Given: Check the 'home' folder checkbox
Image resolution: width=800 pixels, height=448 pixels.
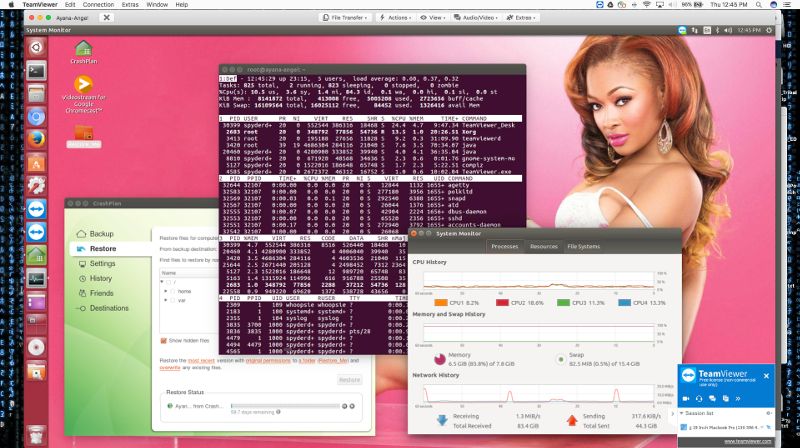Looking at the screenshot, I should pyautogui.click(x=173, y=291).
